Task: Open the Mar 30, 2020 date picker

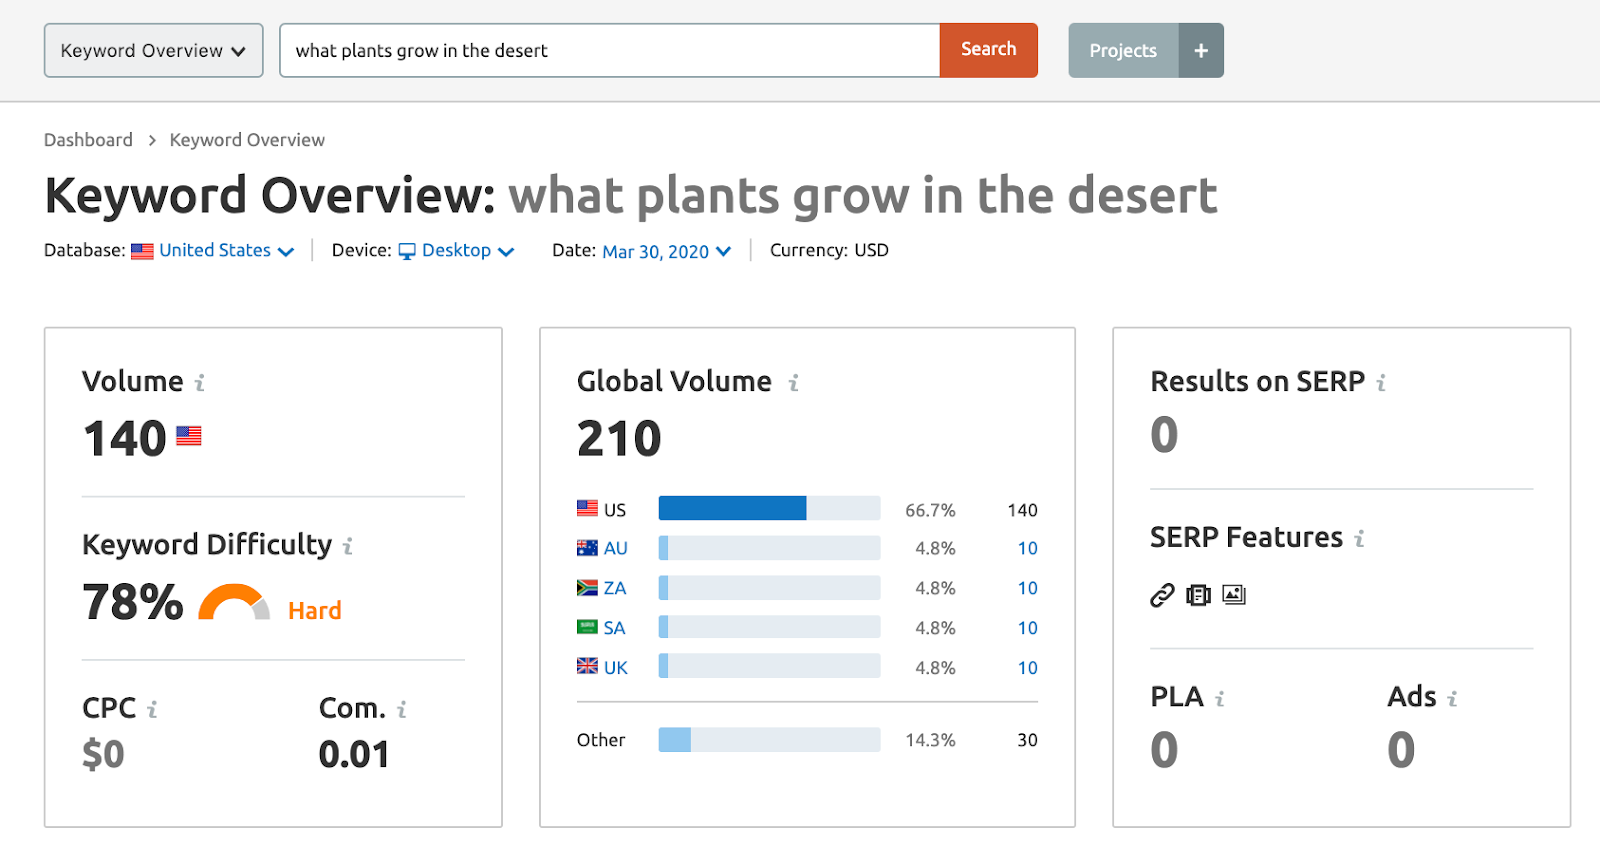Action: [x=666, y=251]
